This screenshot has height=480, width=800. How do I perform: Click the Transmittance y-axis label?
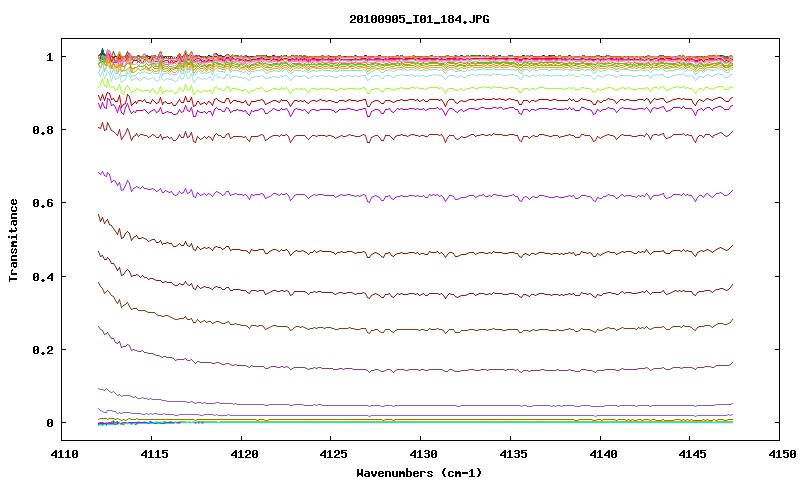(x=13, y=240)
